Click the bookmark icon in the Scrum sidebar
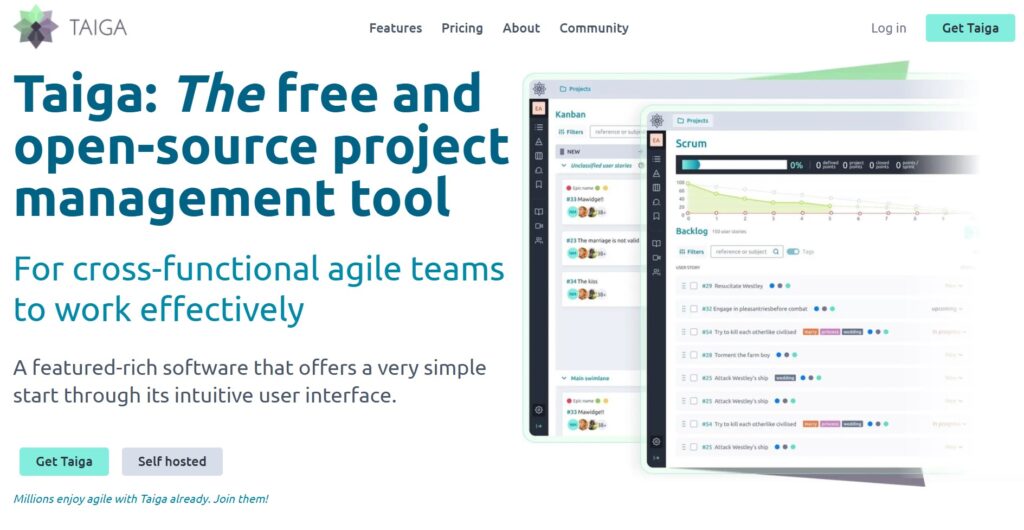The width and height of the screenshot is (1024, 530). [x=656, y=216]
